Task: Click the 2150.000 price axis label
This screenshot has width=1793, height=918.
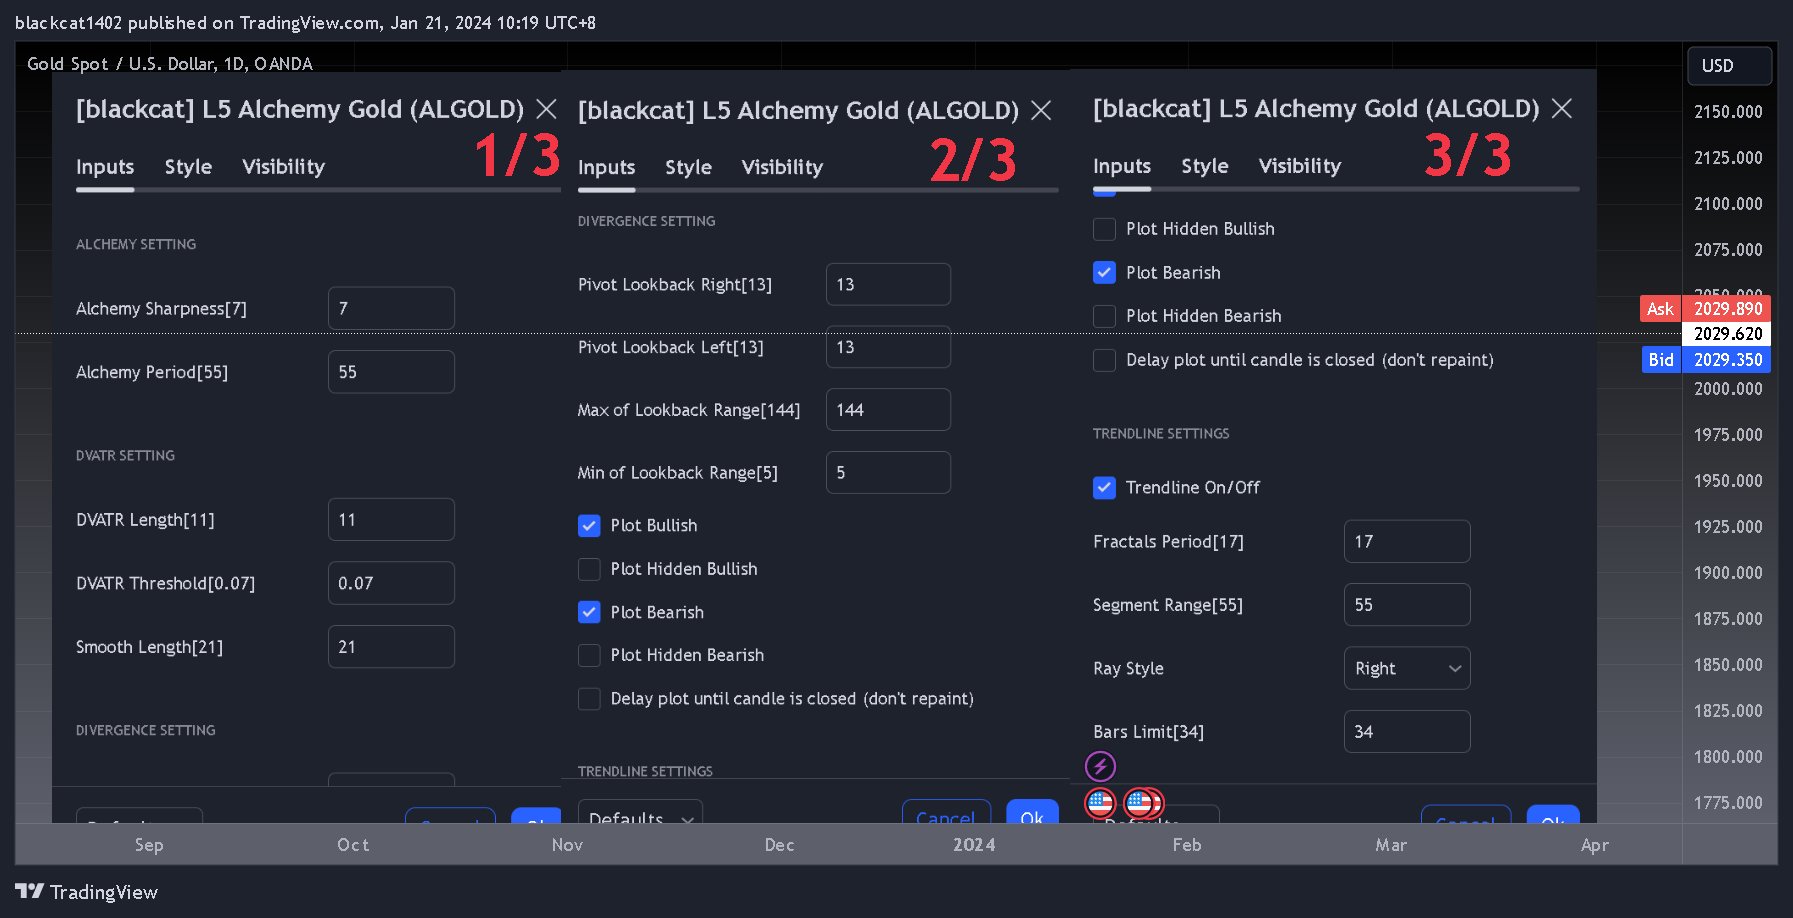Action: [1728, 112]
